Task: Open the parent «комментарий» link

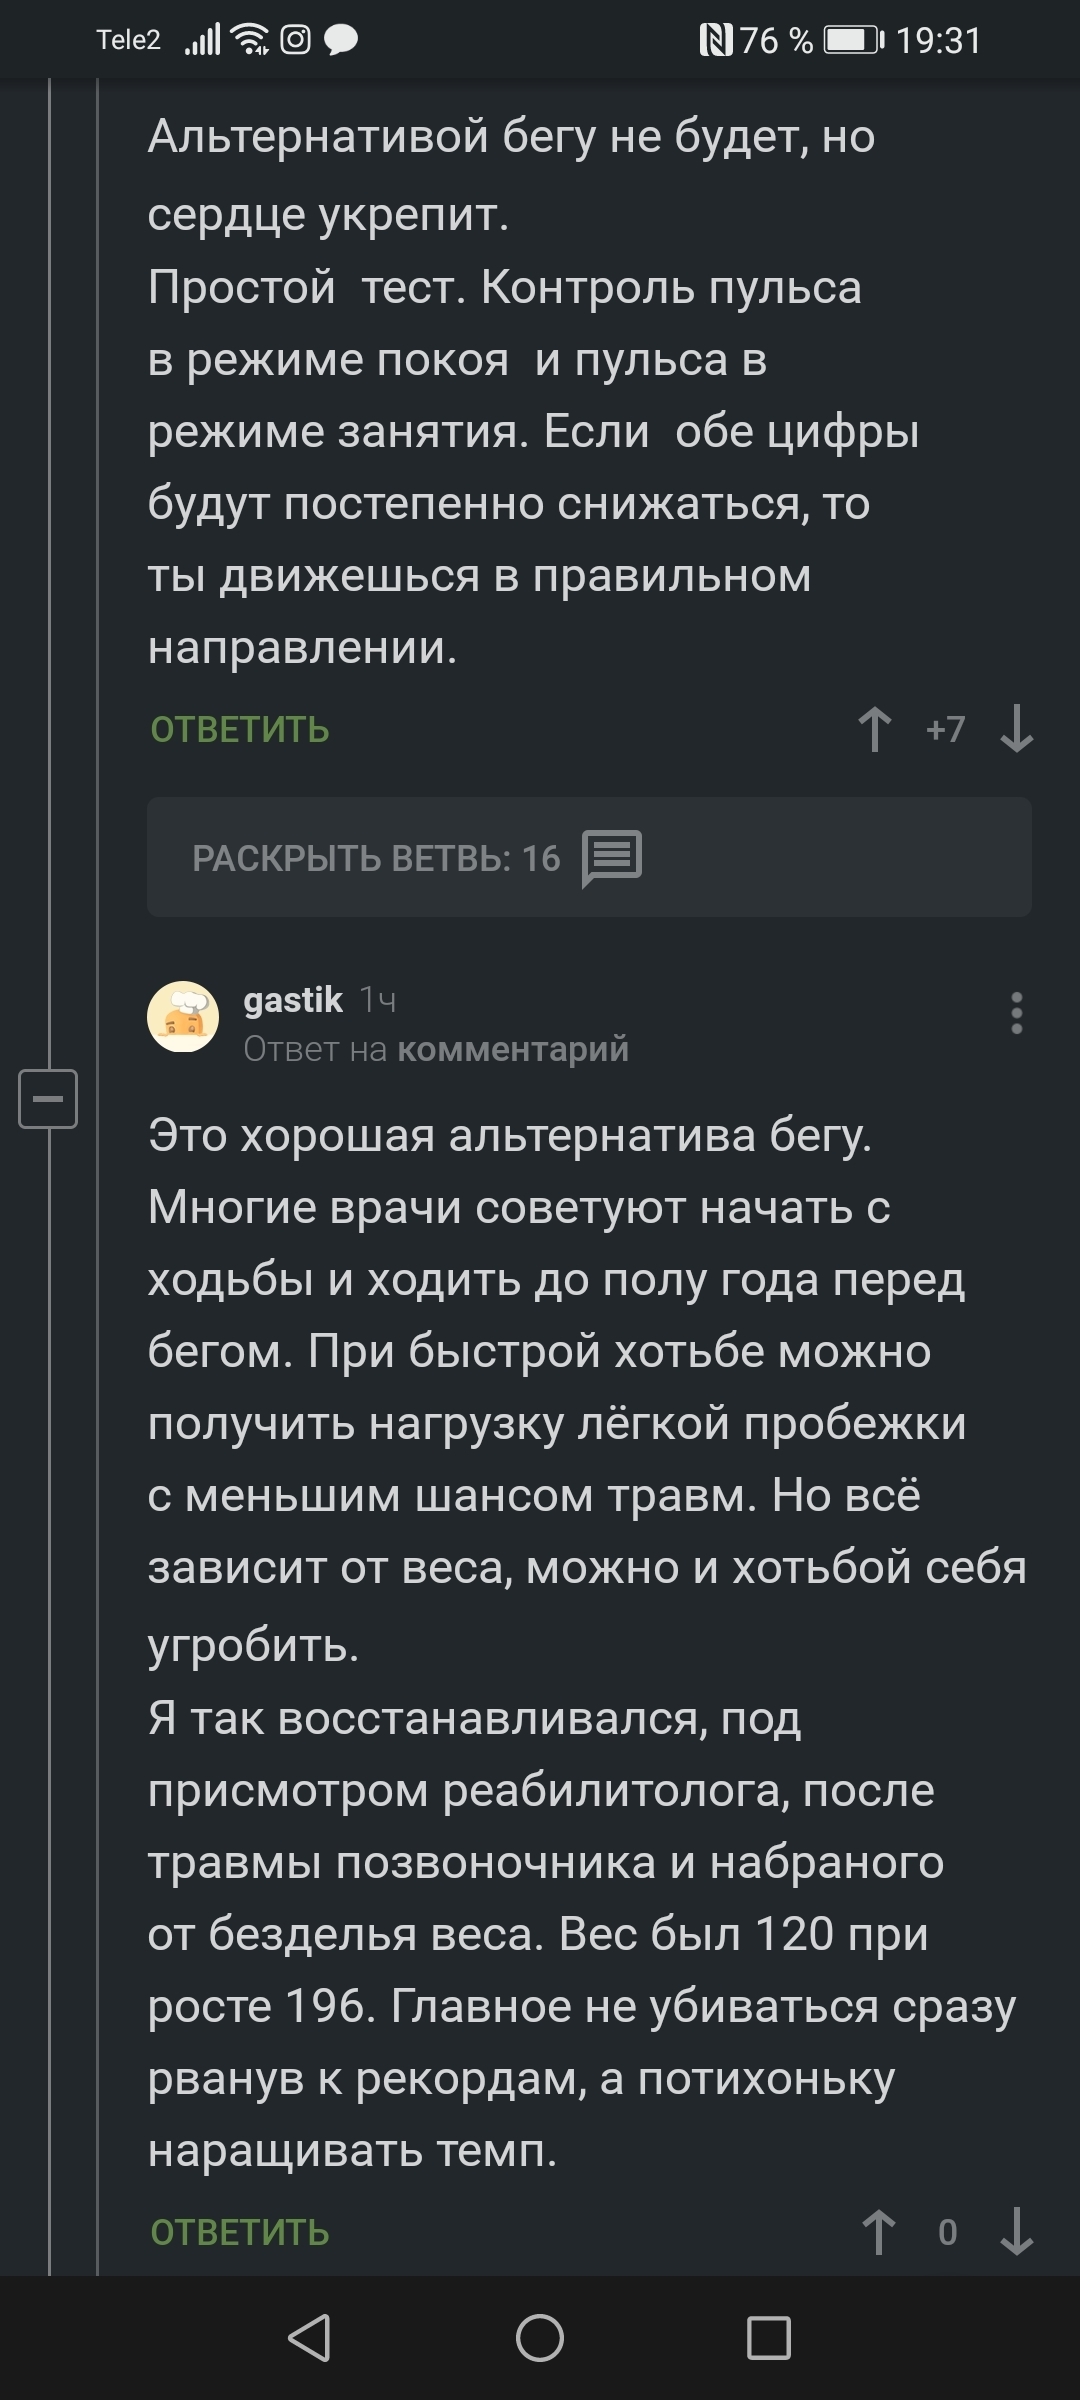Action: coord(513,1049)
